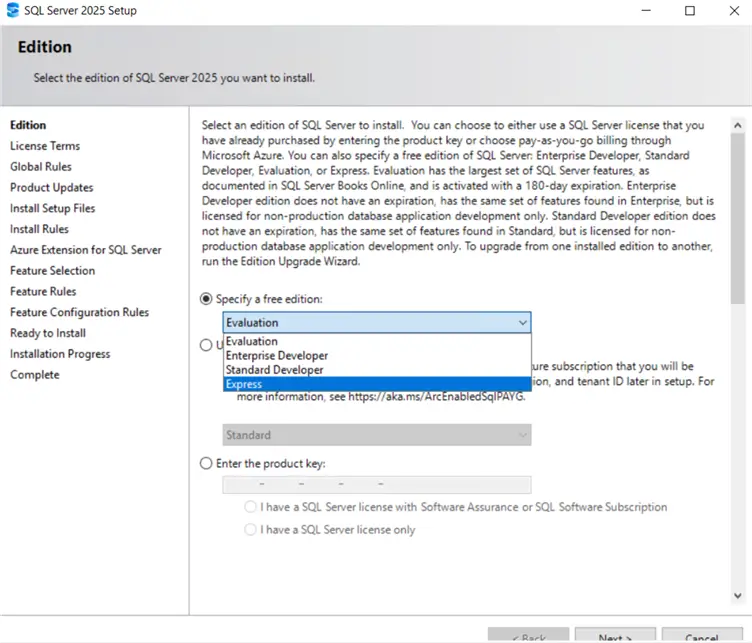Click the Back button
The height and width of the screenshot is (643, 752).
[x=529, y=635]
